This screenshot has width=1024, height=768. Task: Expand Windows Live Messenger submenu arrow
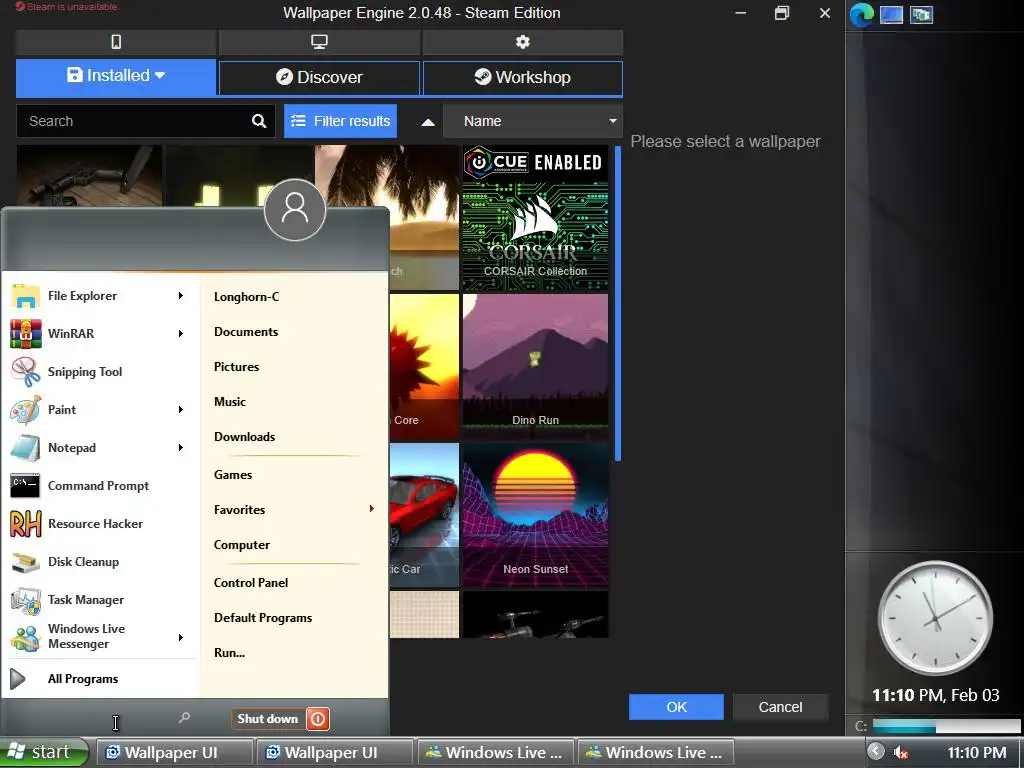pos(181,637)
